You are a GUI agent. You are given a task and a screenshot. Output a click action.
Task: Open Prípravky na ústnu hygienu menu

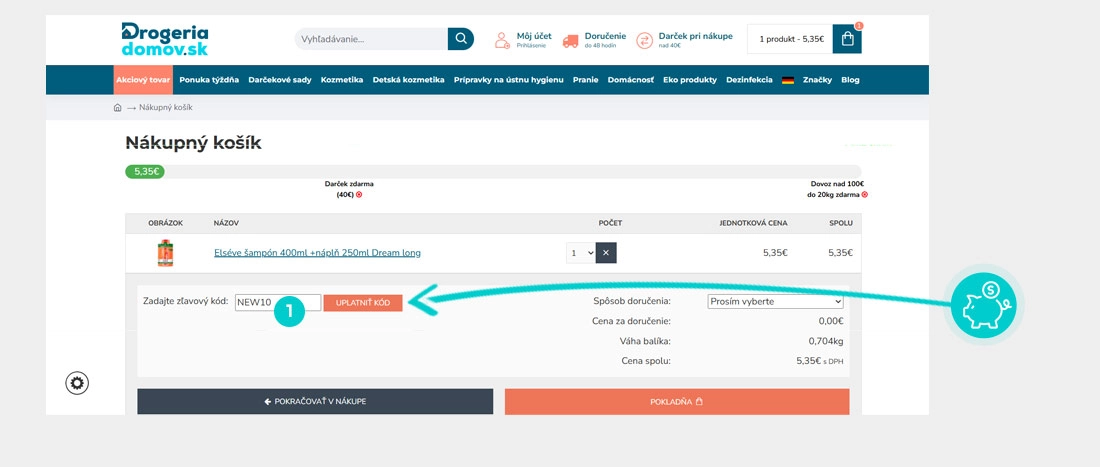[509, 80]
